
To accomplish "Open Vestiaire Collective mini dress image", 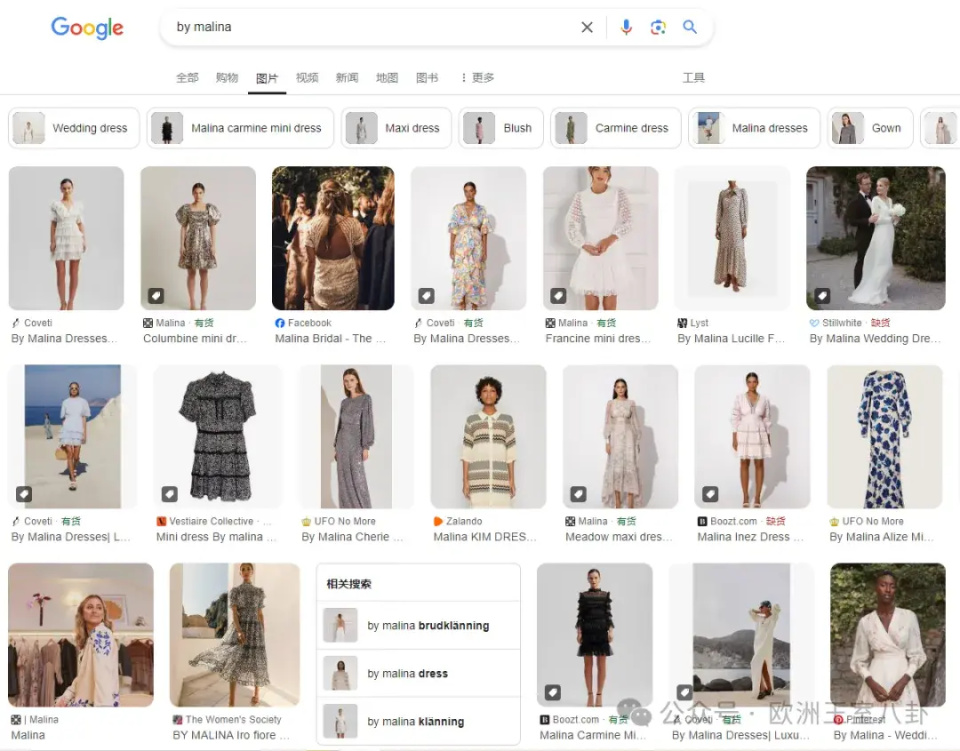I will point(219,436).
